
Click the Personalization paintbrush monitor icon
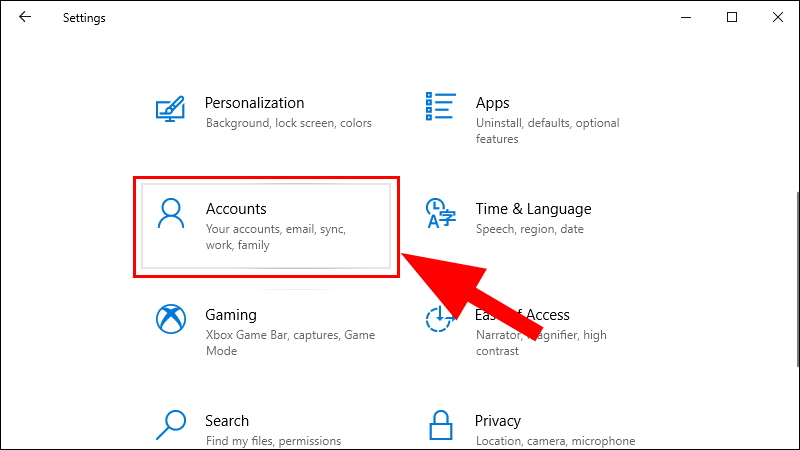pos(171,108)
